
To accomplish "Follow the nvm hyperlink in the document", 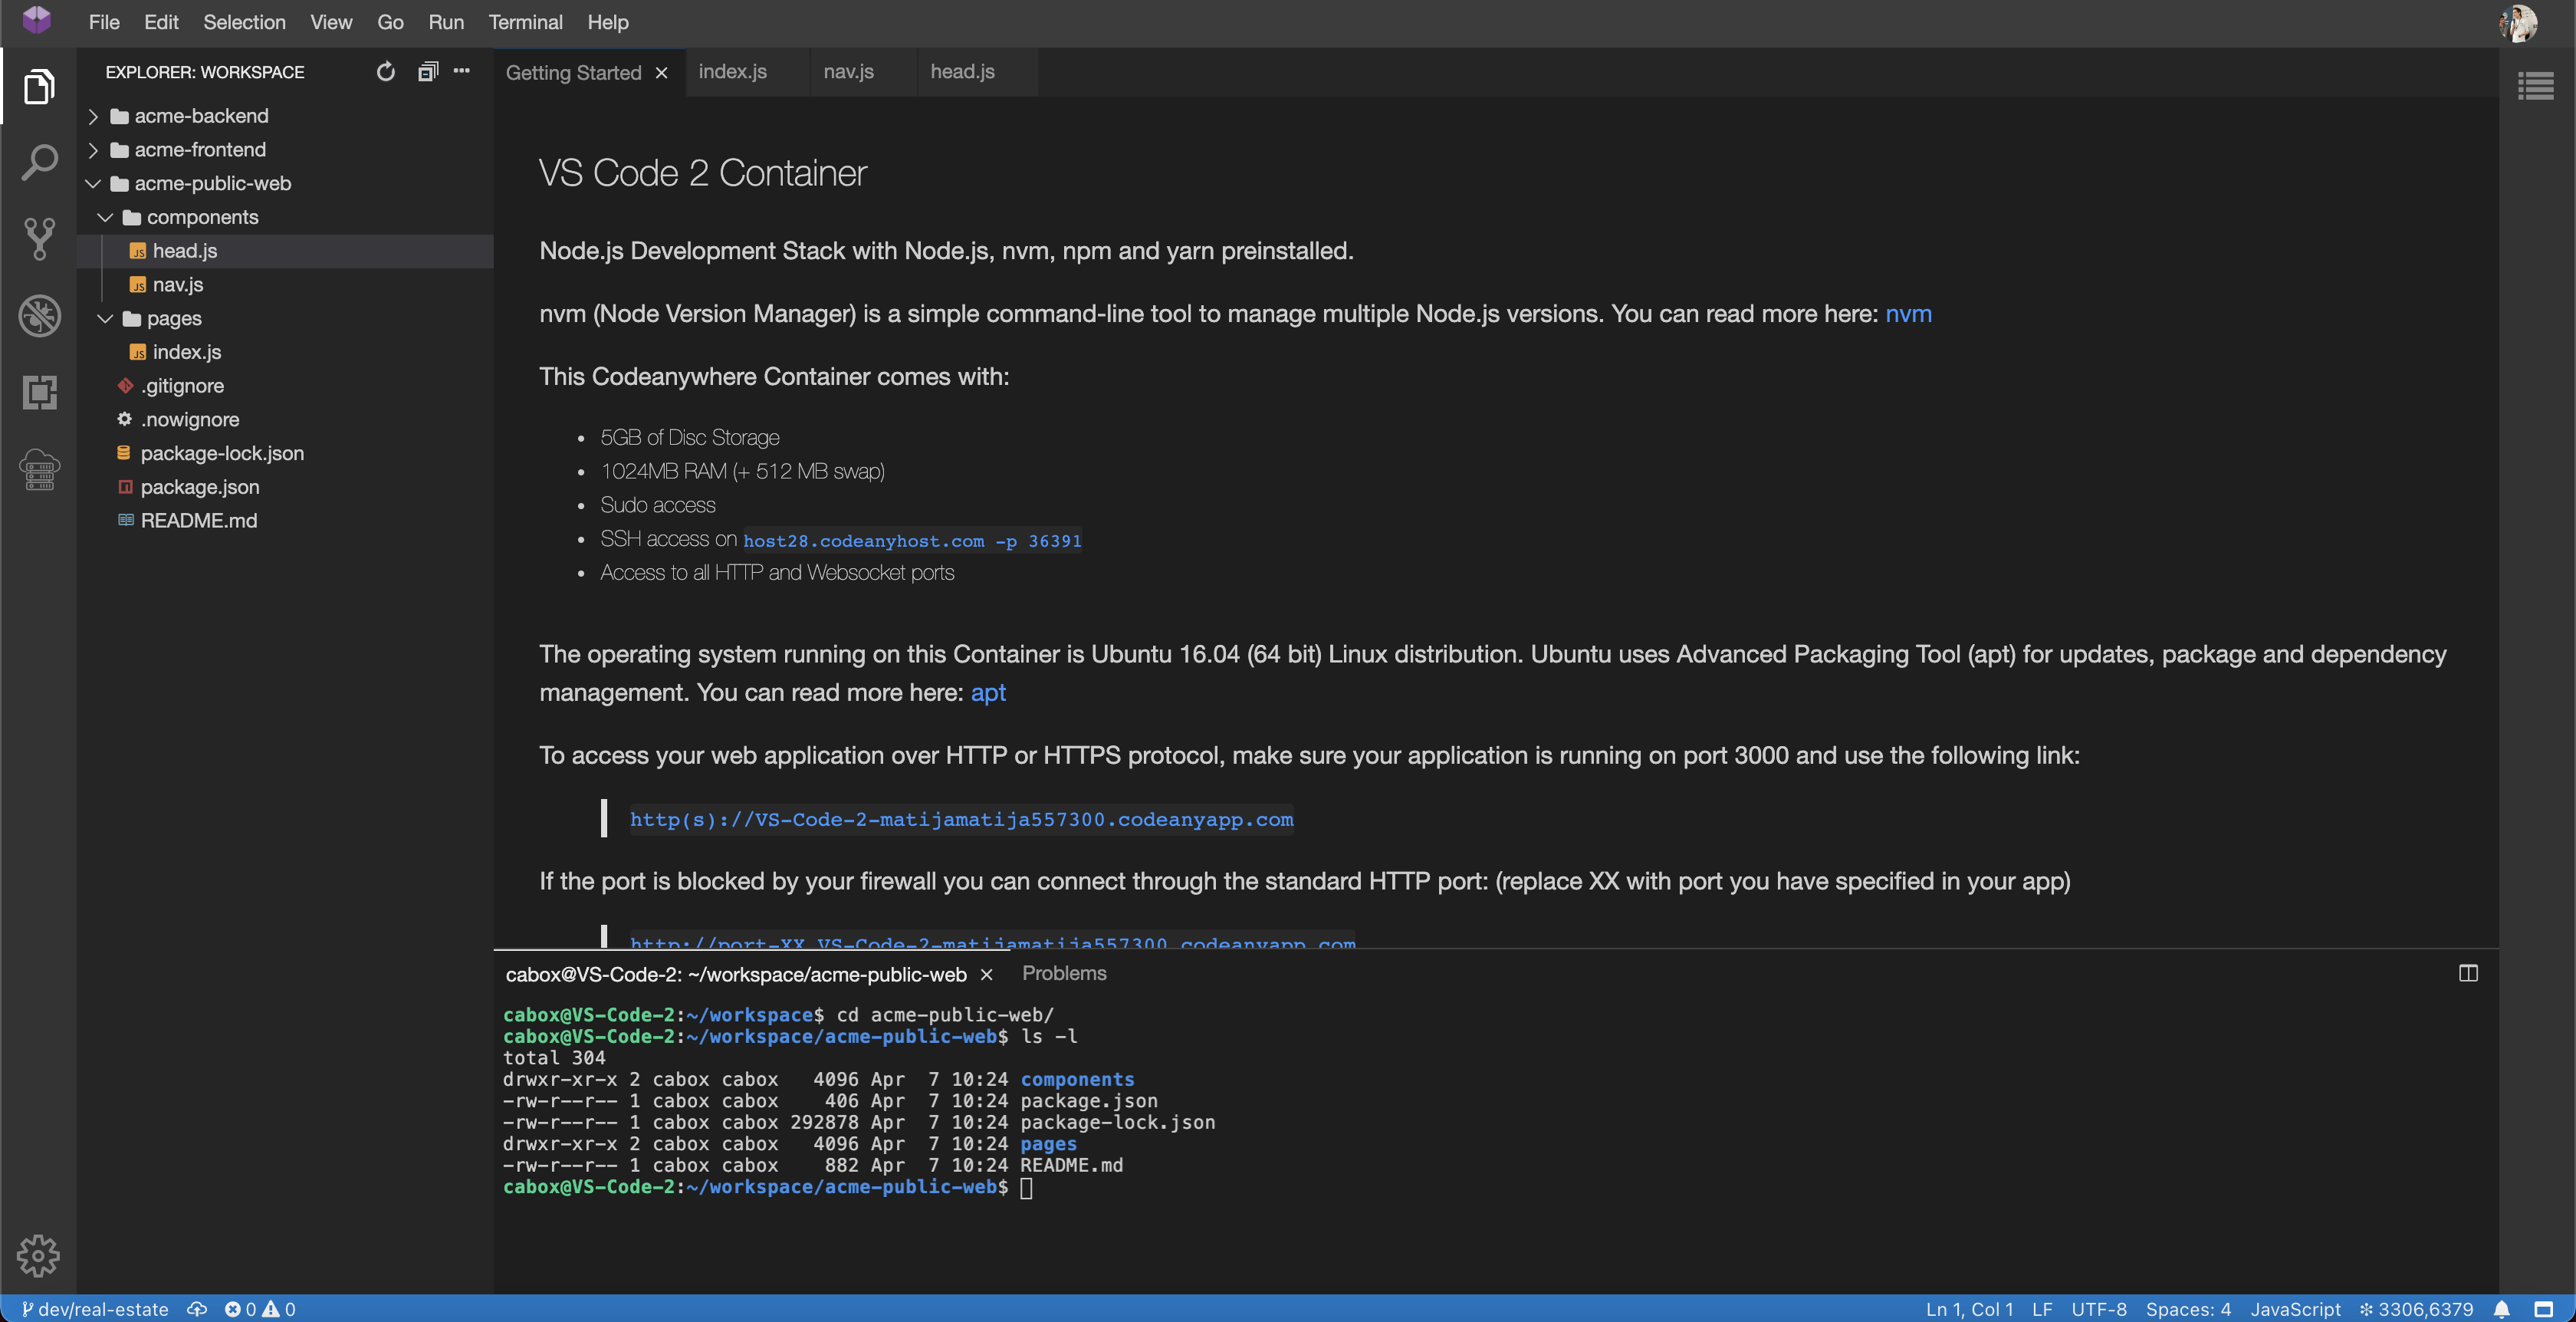I will [1908, 313].
